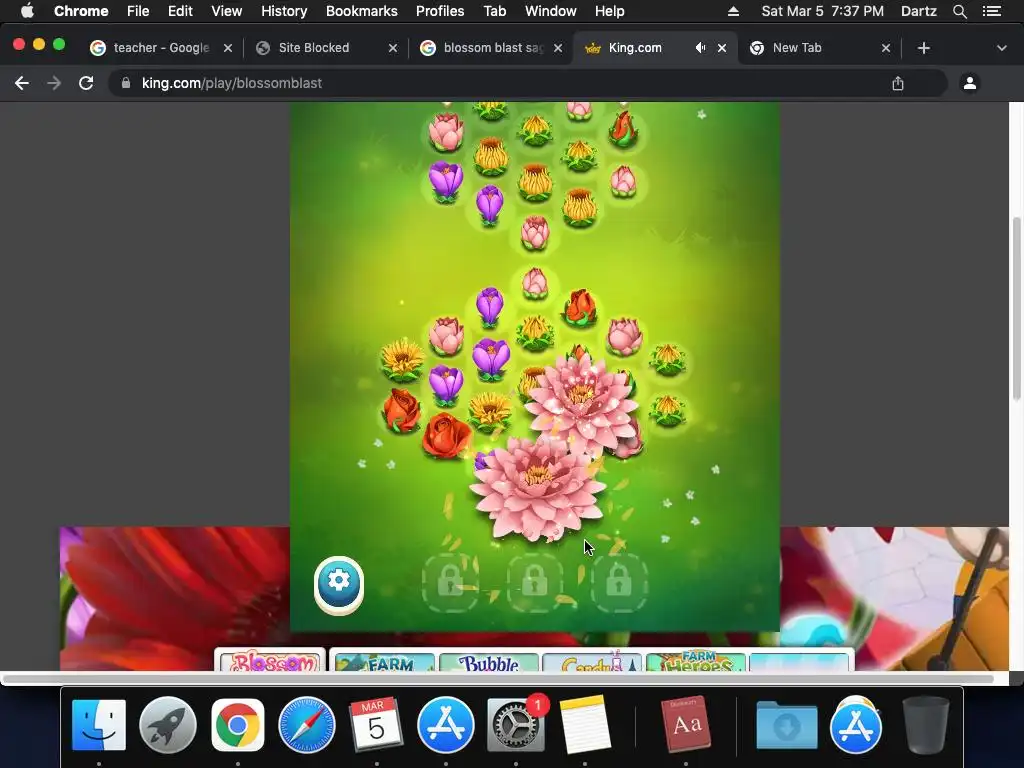Select the Farm Heroes game thumbnail

pyautogui.click(x=696, y=662)
